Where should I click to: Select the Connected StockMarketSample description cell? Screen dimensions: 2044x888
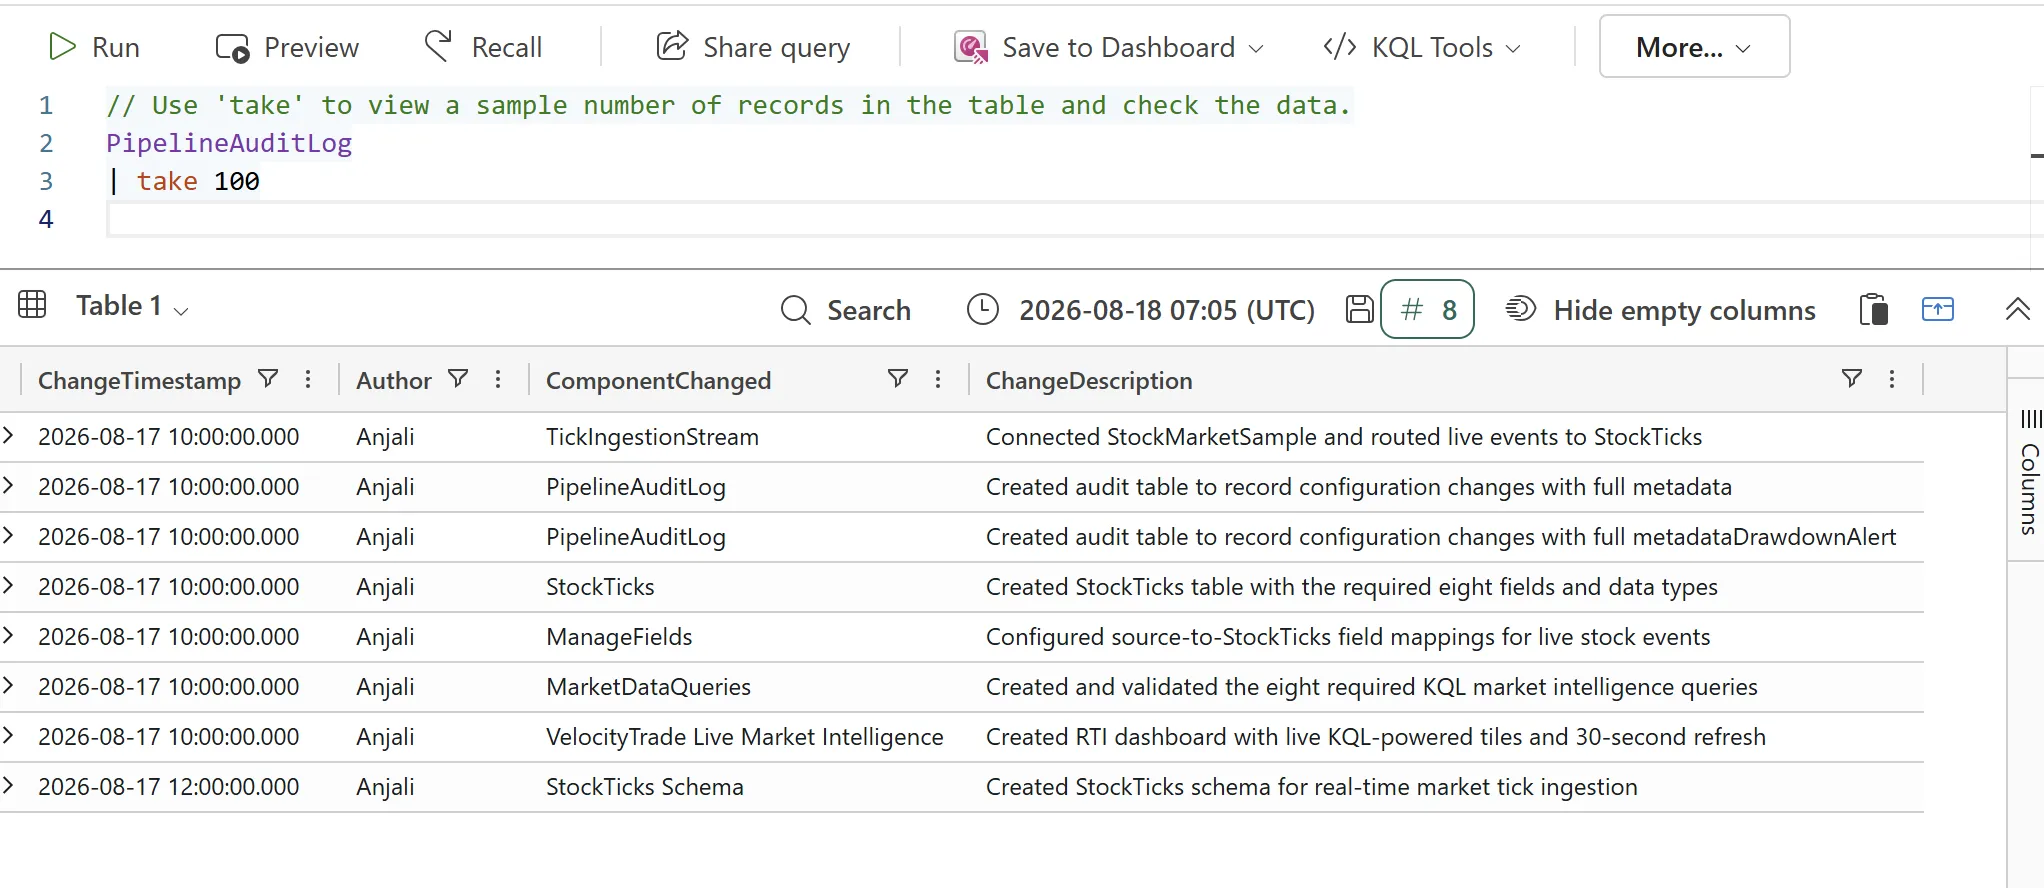[x=1344, y=437]
